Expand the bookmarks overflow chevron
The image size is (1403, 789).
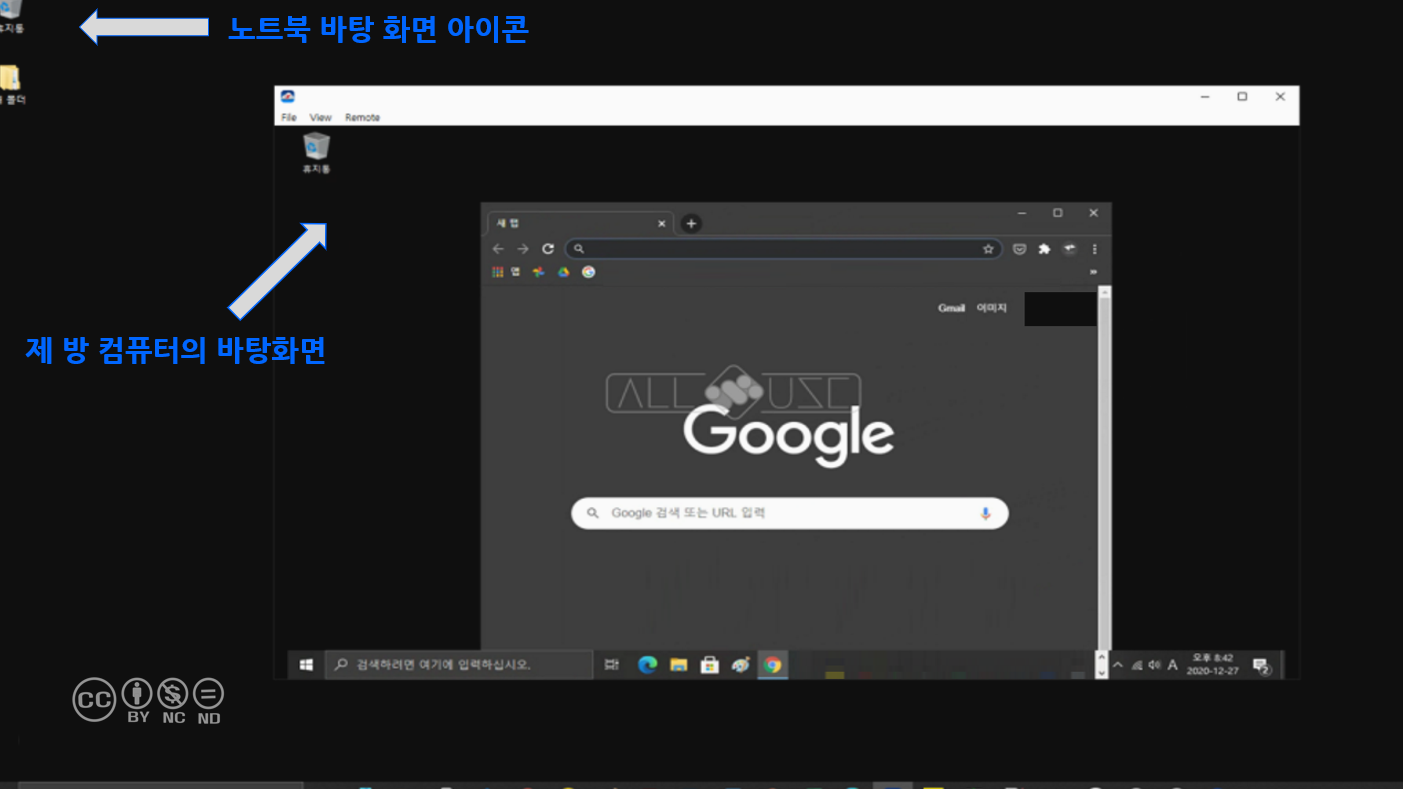point(1093,272)
